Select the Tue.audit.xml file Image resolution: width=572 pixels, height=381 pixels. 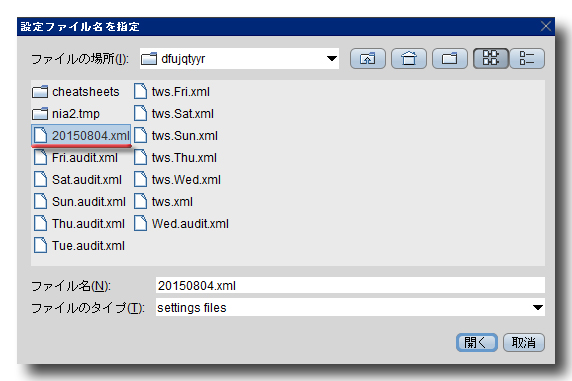point(79,246)
